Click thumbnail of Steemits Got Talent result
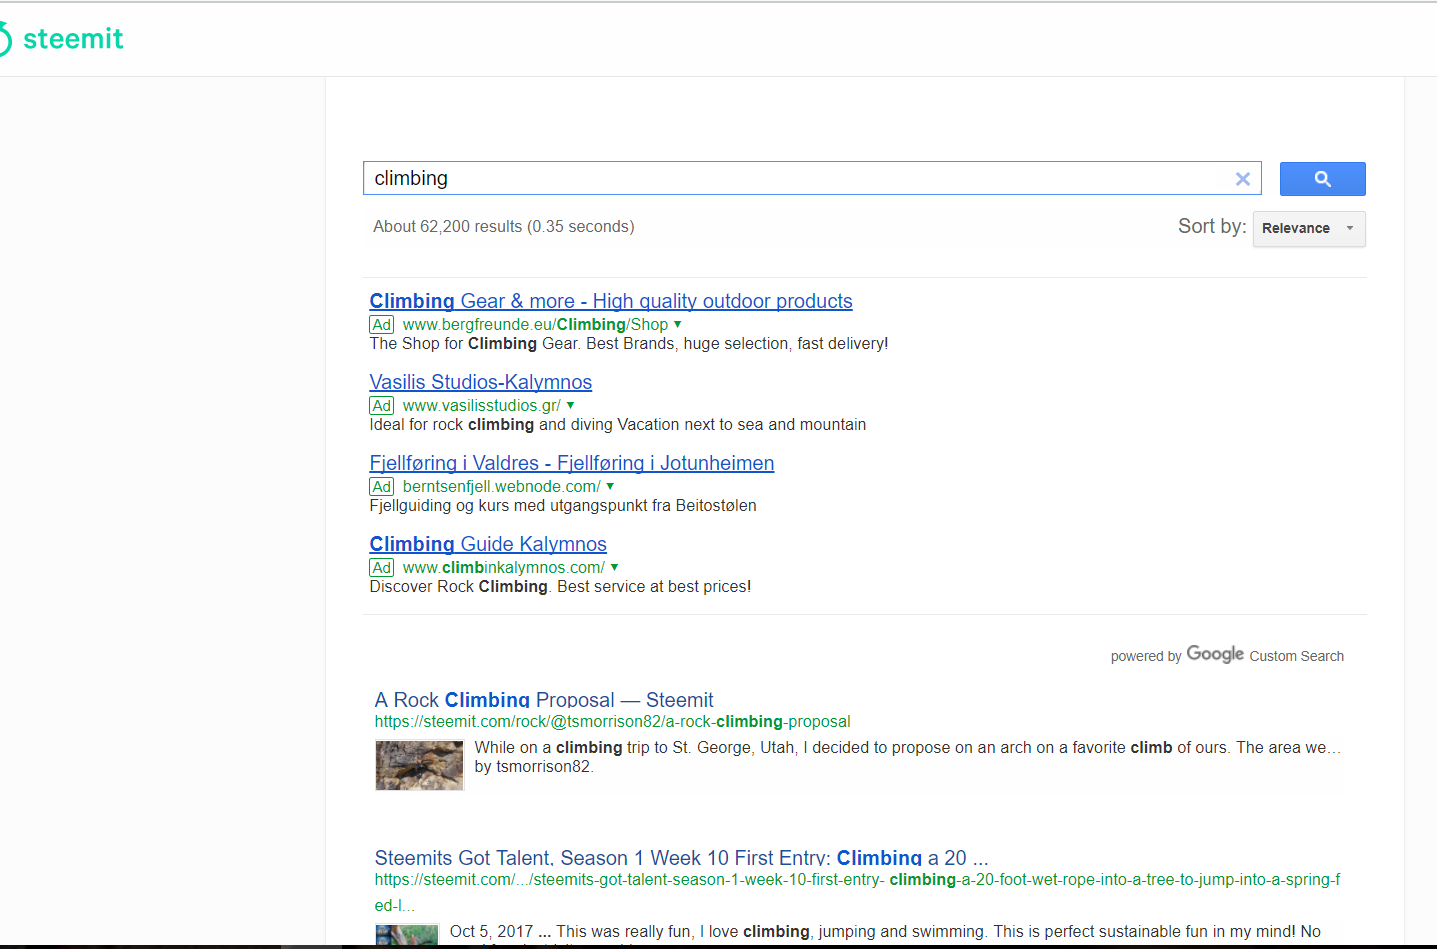1437x949 pixels. click(407, 936)
